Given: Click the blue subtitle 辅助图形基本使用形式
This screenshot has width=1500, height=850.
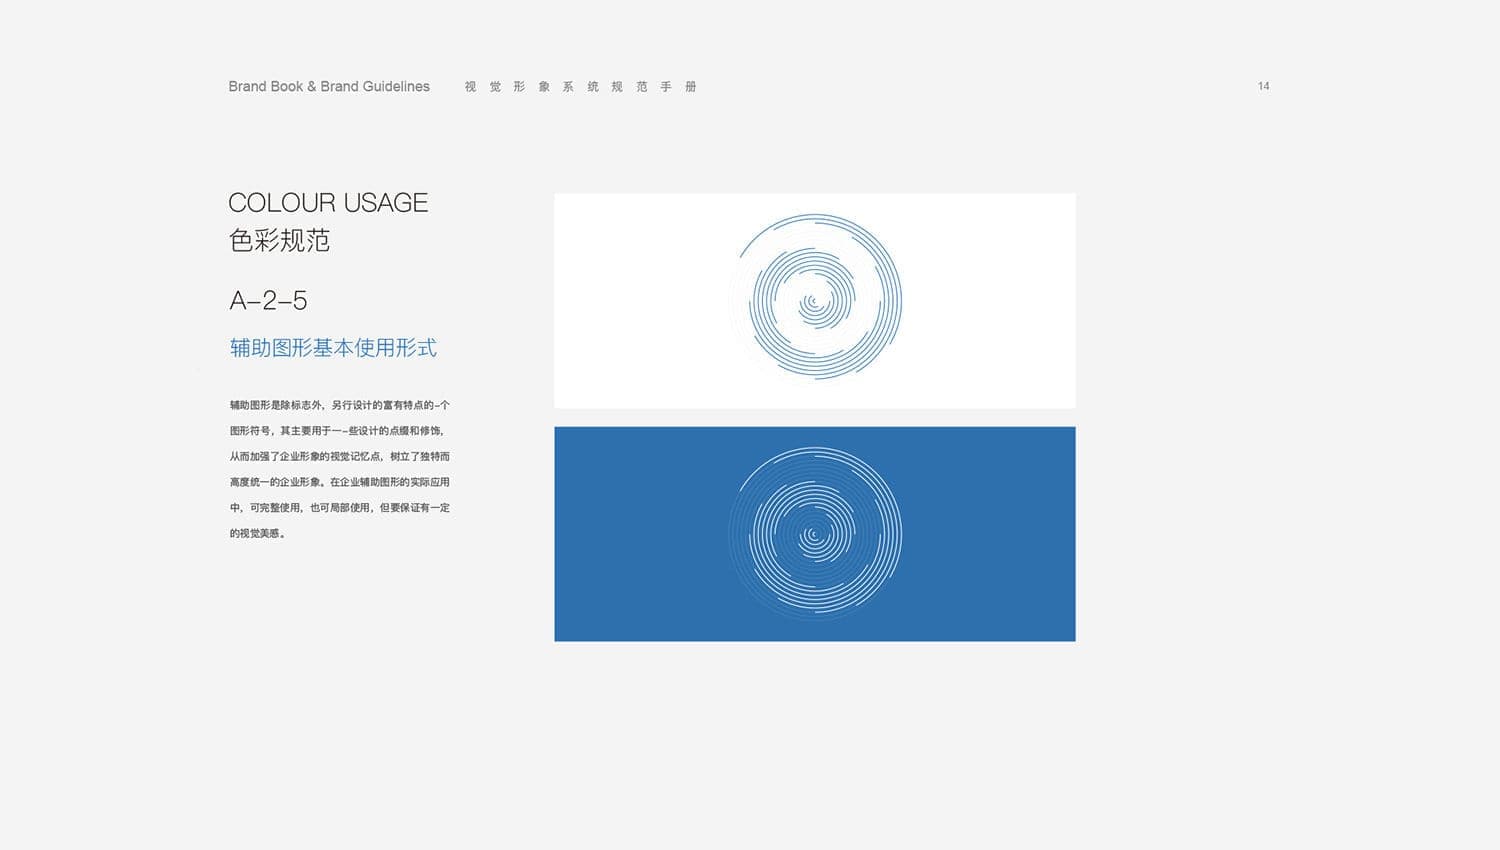Looking at the screenshot, I should point(333,348).
